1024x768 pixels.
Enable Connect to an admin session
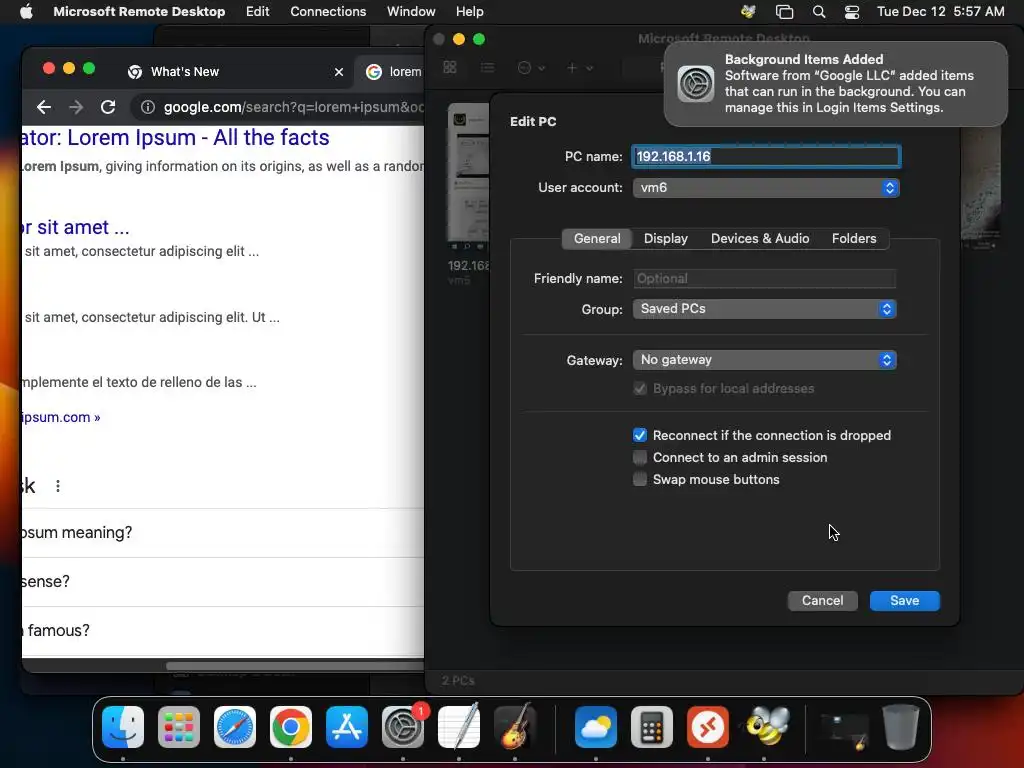640,457
